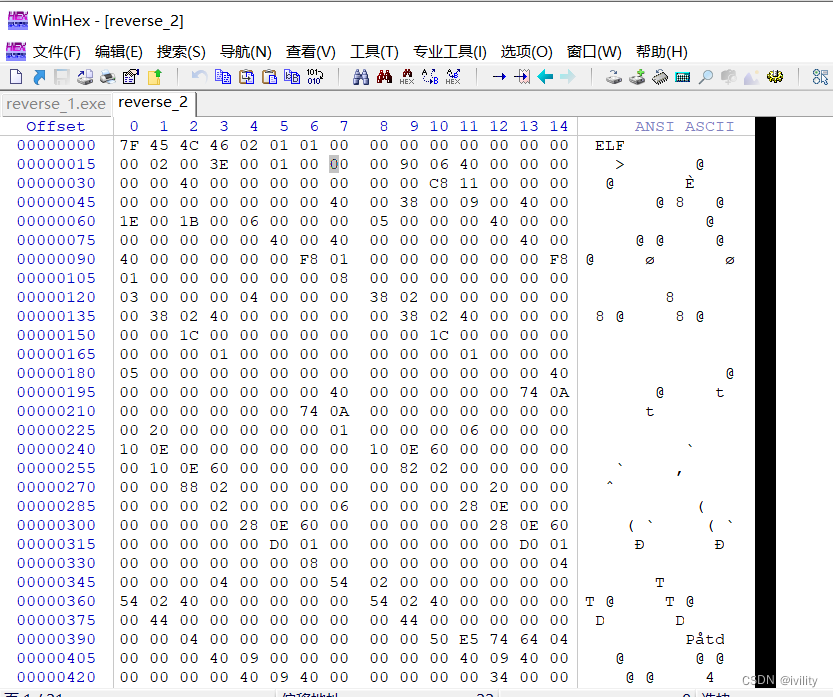Screen dimensions: 833x697
Task: Open the 选项(O) menu
Action: coord(526,52)
